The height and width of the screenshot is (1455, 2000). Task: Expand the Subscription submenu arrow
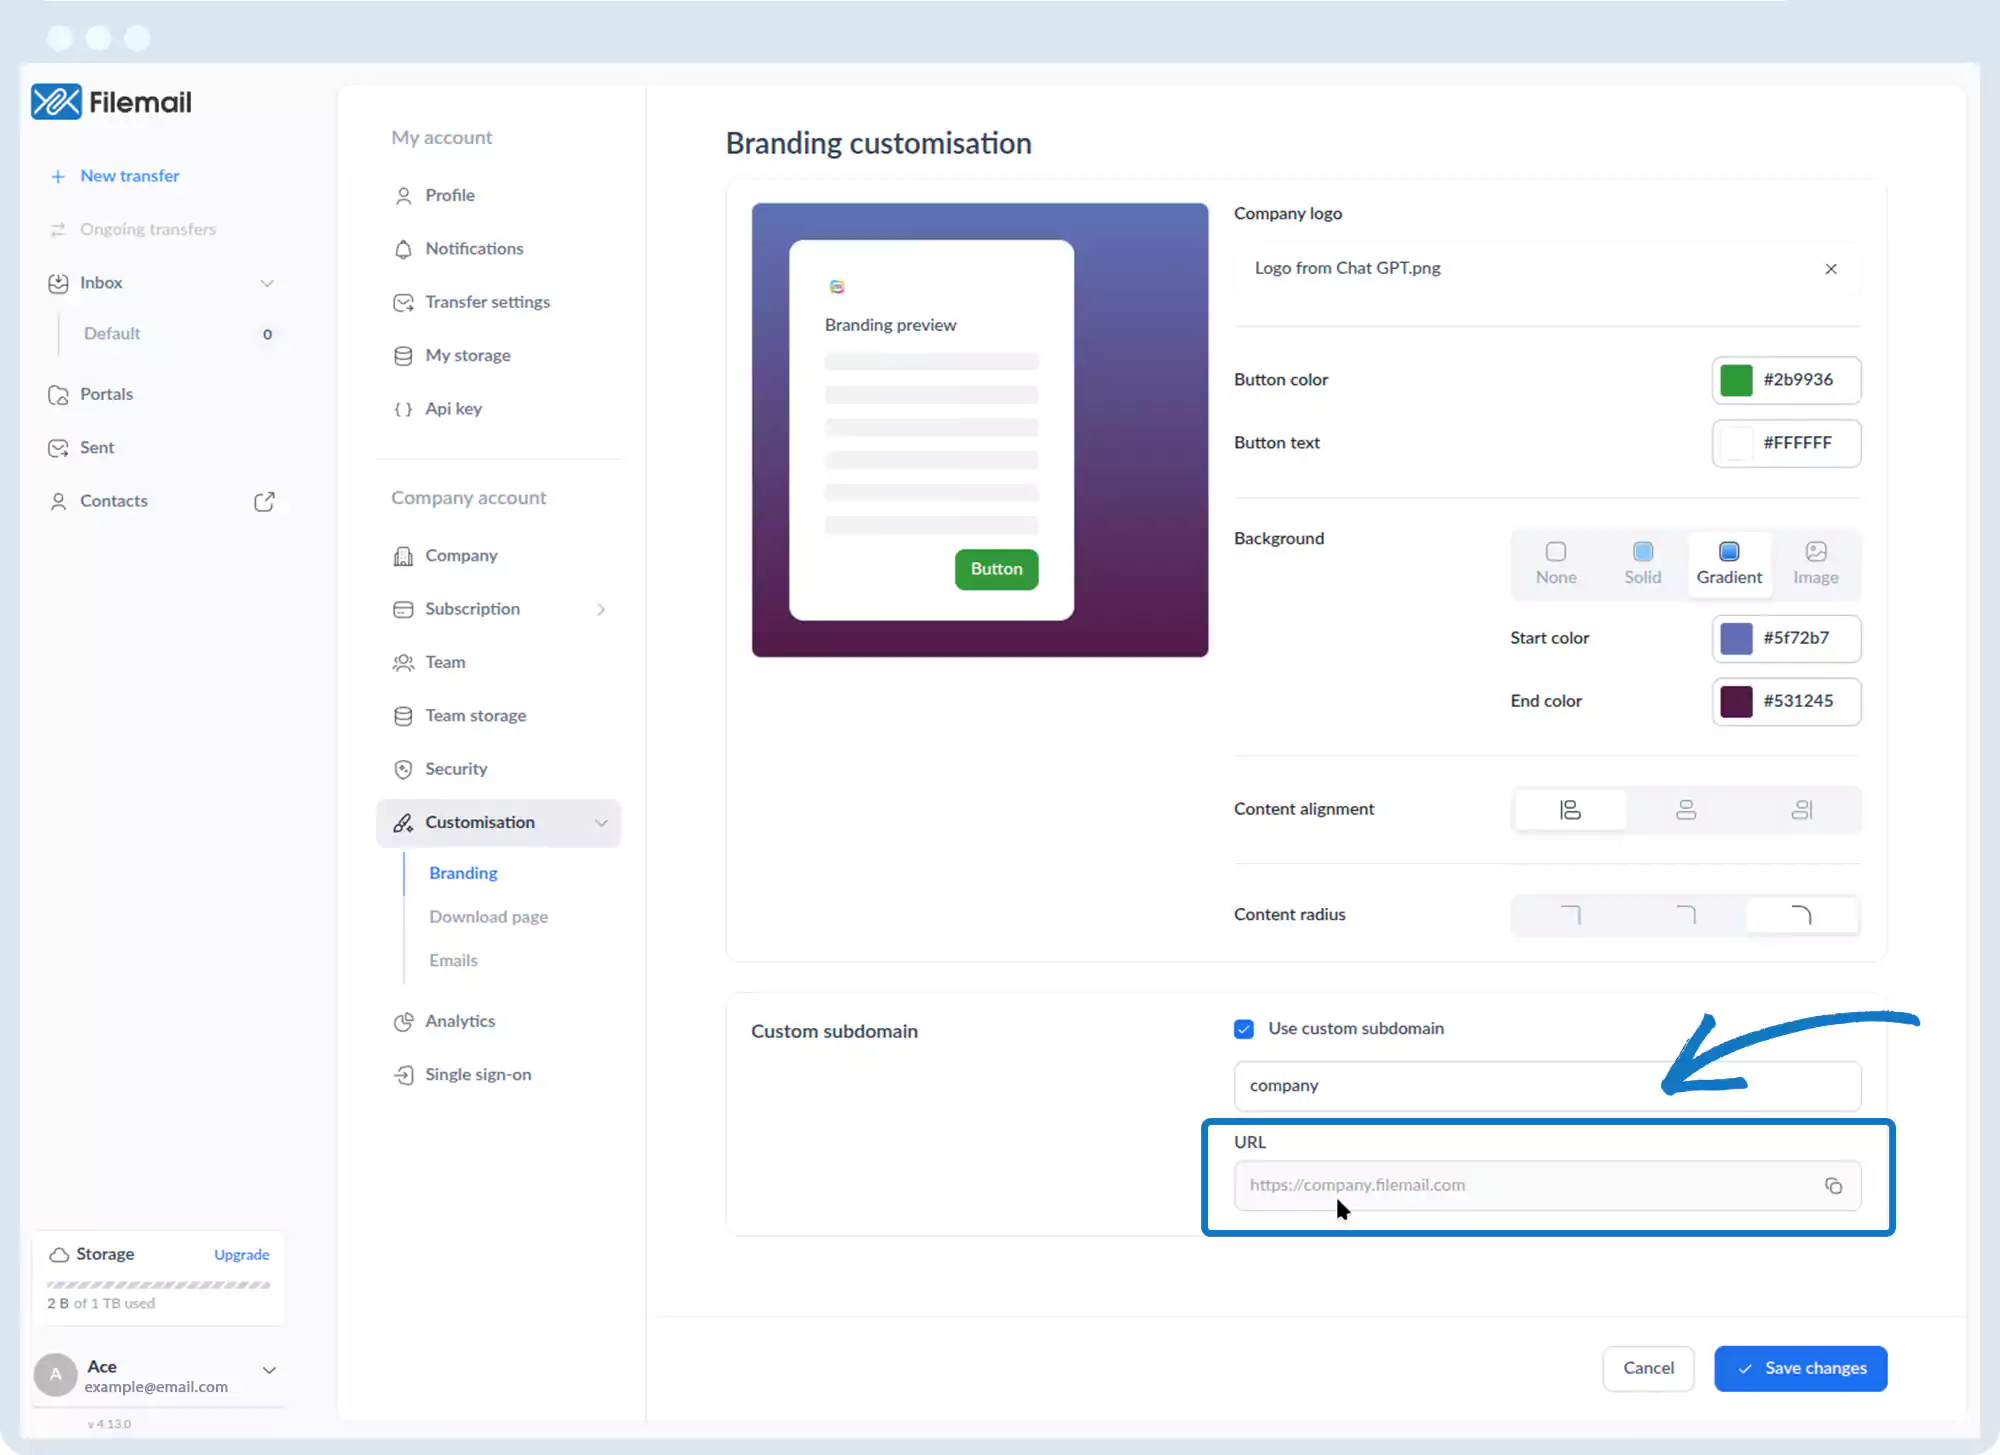[x=601, y=609]
